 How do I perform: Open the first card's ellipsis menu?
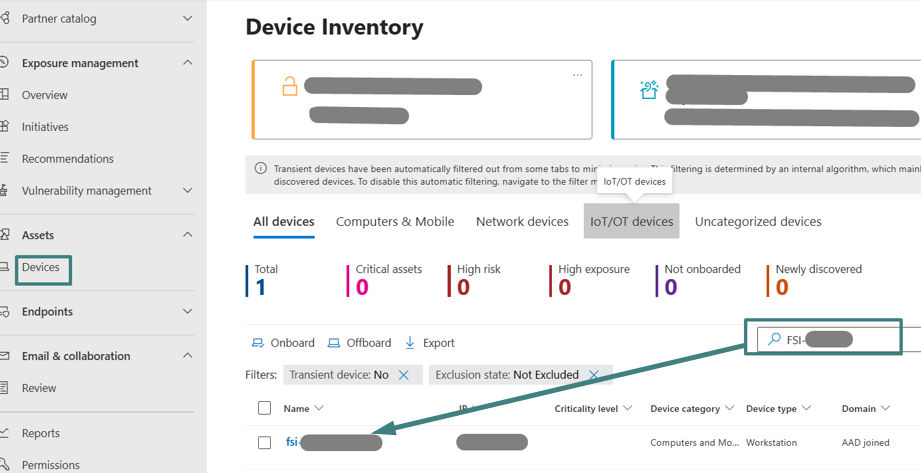pos(577,75)
